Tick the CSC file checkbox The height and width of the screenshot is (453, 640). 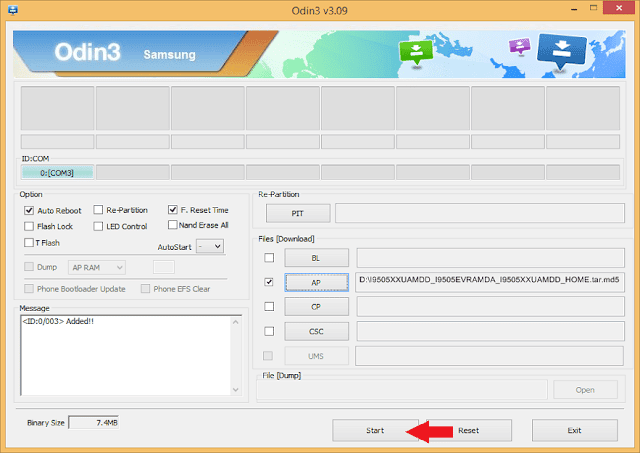[269, 331]
